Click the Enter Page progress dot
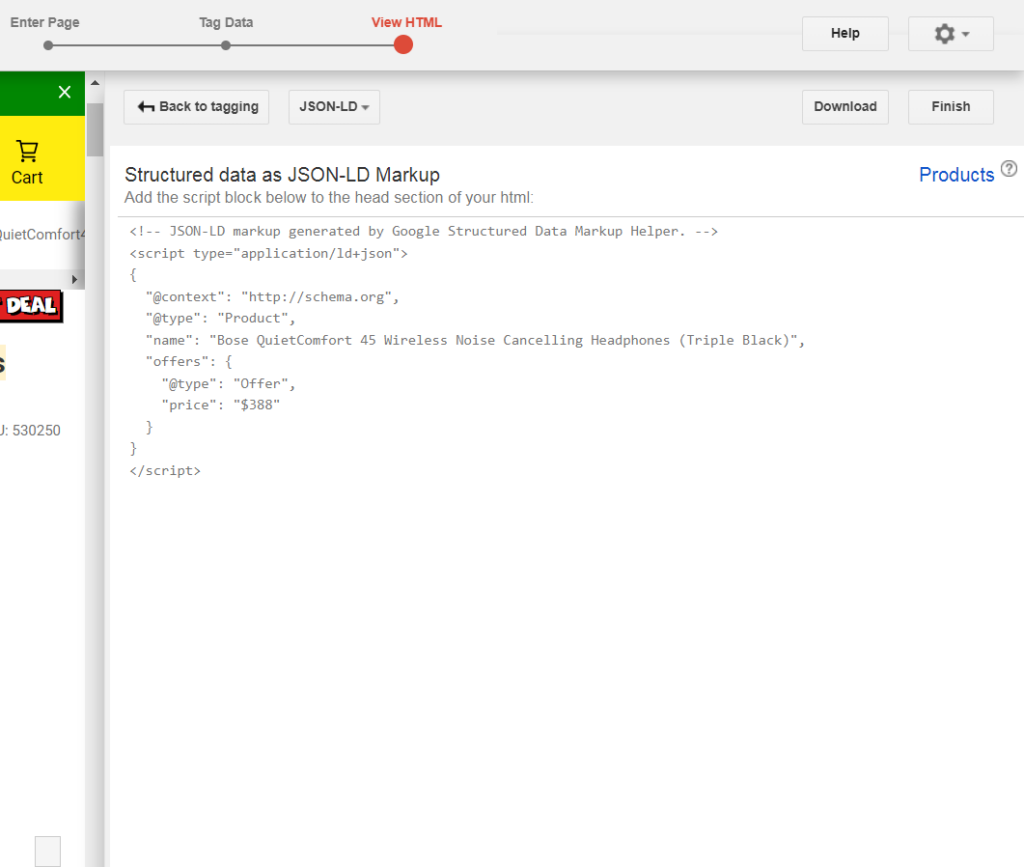This screenshot has width=1024, height=867. (x=48, y=46)
